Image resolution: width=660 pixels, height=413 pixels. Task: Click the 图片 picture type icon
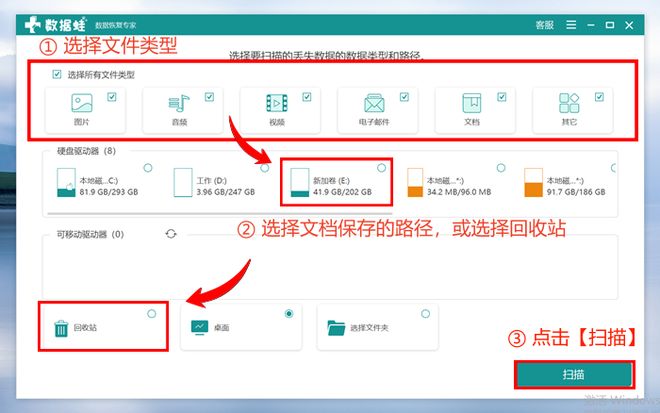coord(82,103)
